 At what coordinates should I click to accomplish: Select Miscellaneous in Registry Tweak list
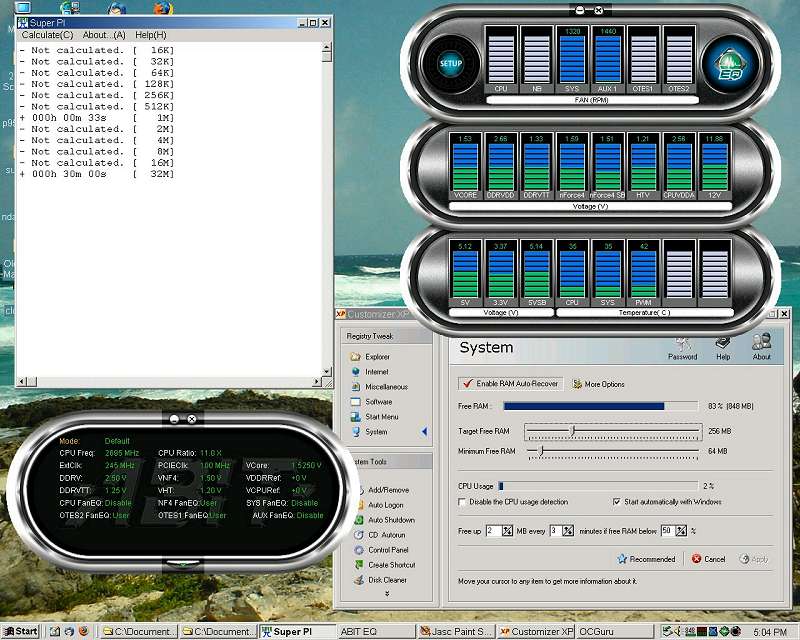379,387
